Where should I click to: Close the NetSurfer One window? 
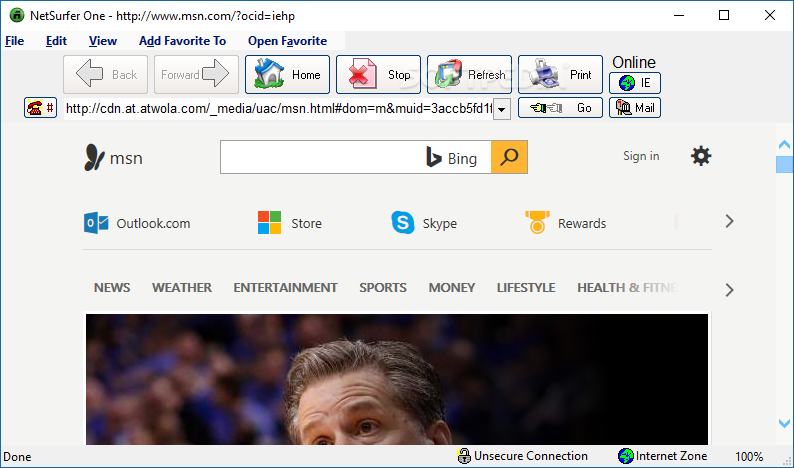[x=770, y=16]
